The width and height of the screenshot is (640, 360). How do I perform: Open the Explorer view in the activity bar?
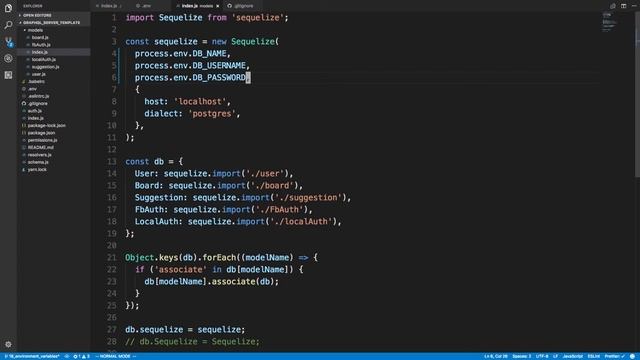8,8
